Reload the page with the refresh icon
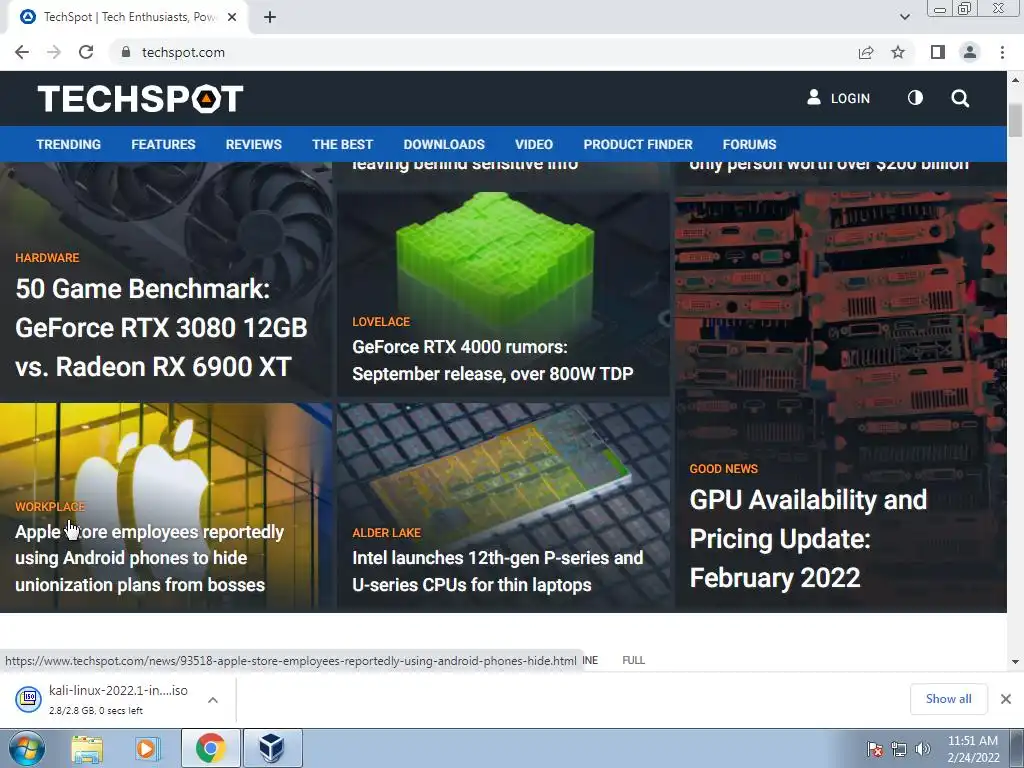The height and width of the screenshot is (768, 1024). (x=86, y=52)
